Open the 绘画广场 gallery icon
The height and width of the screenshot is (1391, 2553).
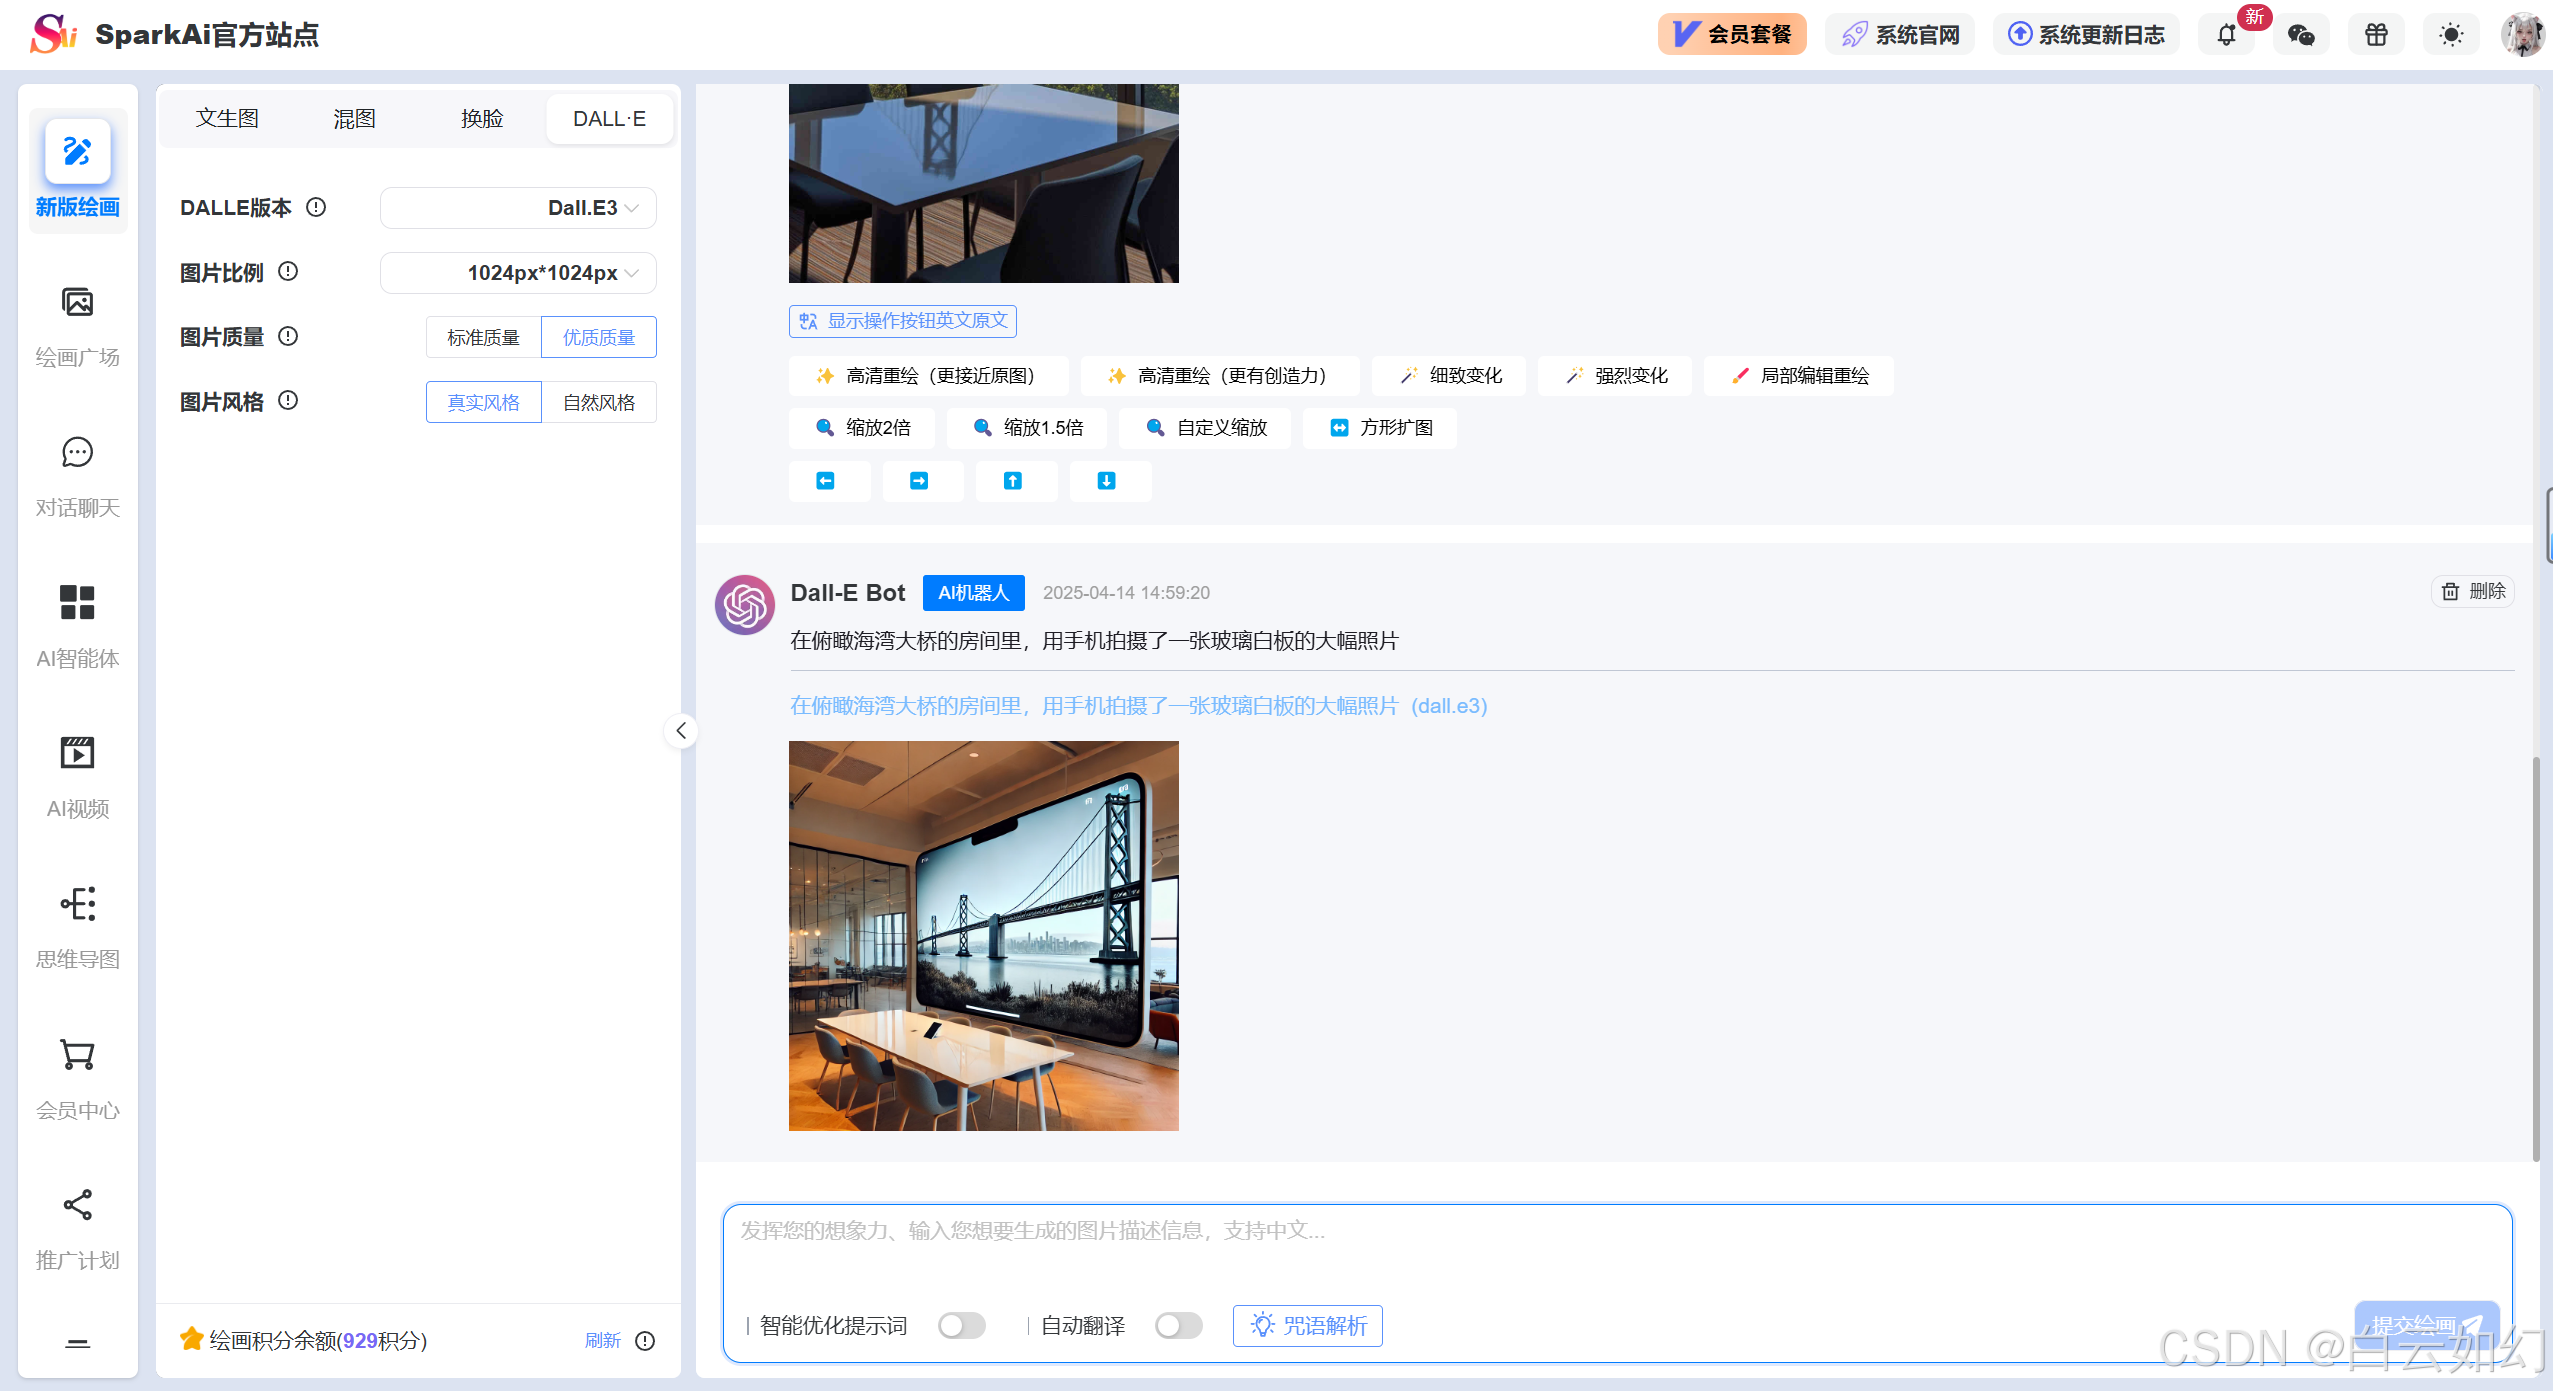coord(77,303)
